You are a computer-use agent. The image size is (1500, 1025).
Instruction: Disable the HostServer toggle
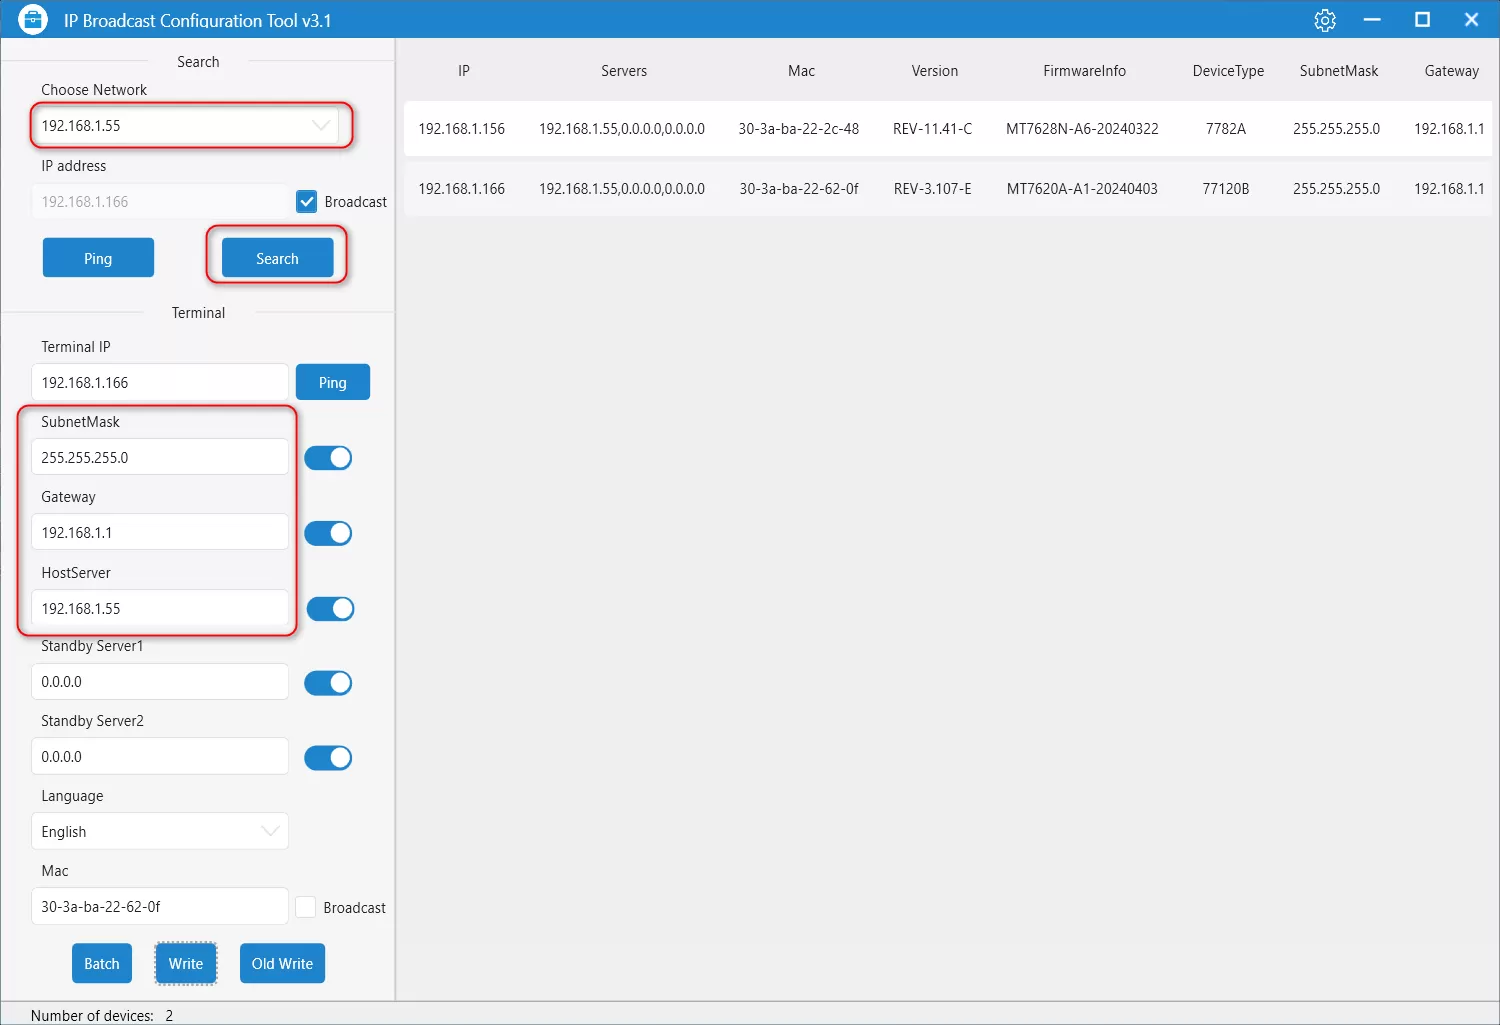(330, 609)
